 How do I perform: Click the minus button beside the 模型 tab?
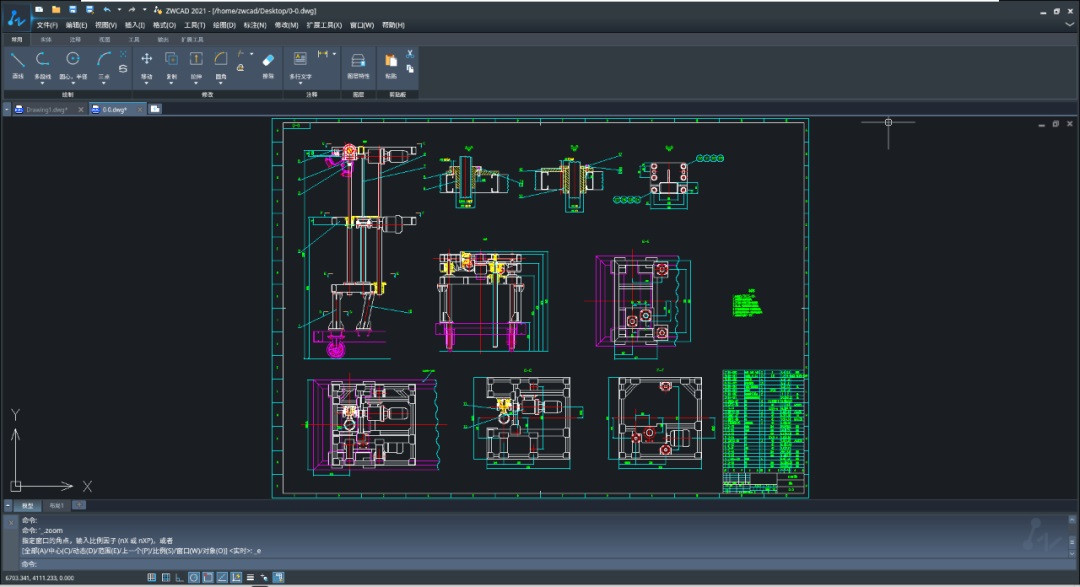point(8,506)
